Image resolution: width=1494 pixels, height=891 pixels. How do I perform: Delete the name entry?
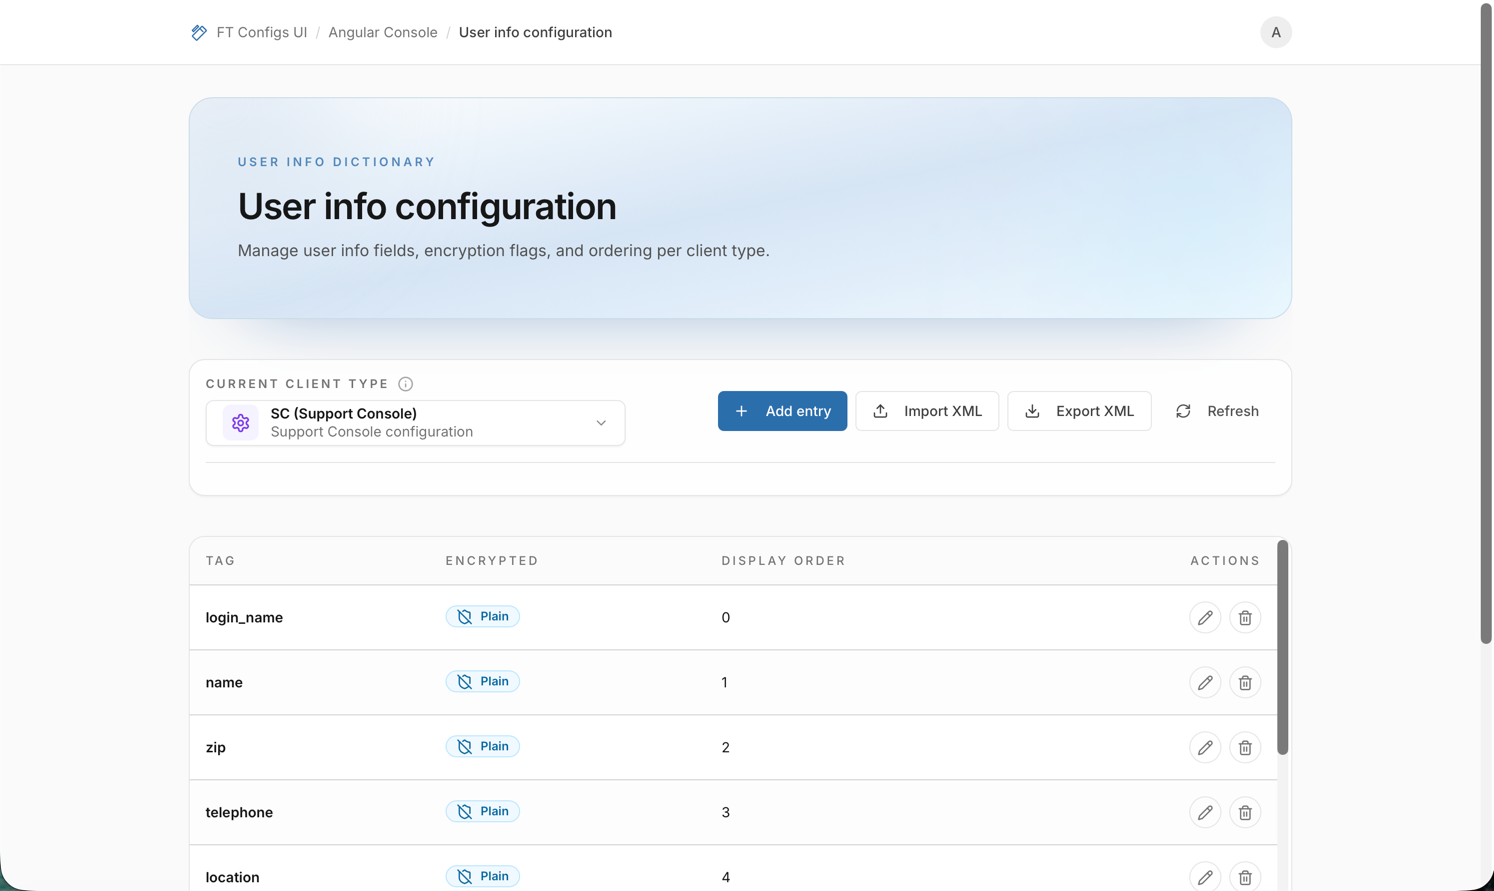click(1245, 683)
